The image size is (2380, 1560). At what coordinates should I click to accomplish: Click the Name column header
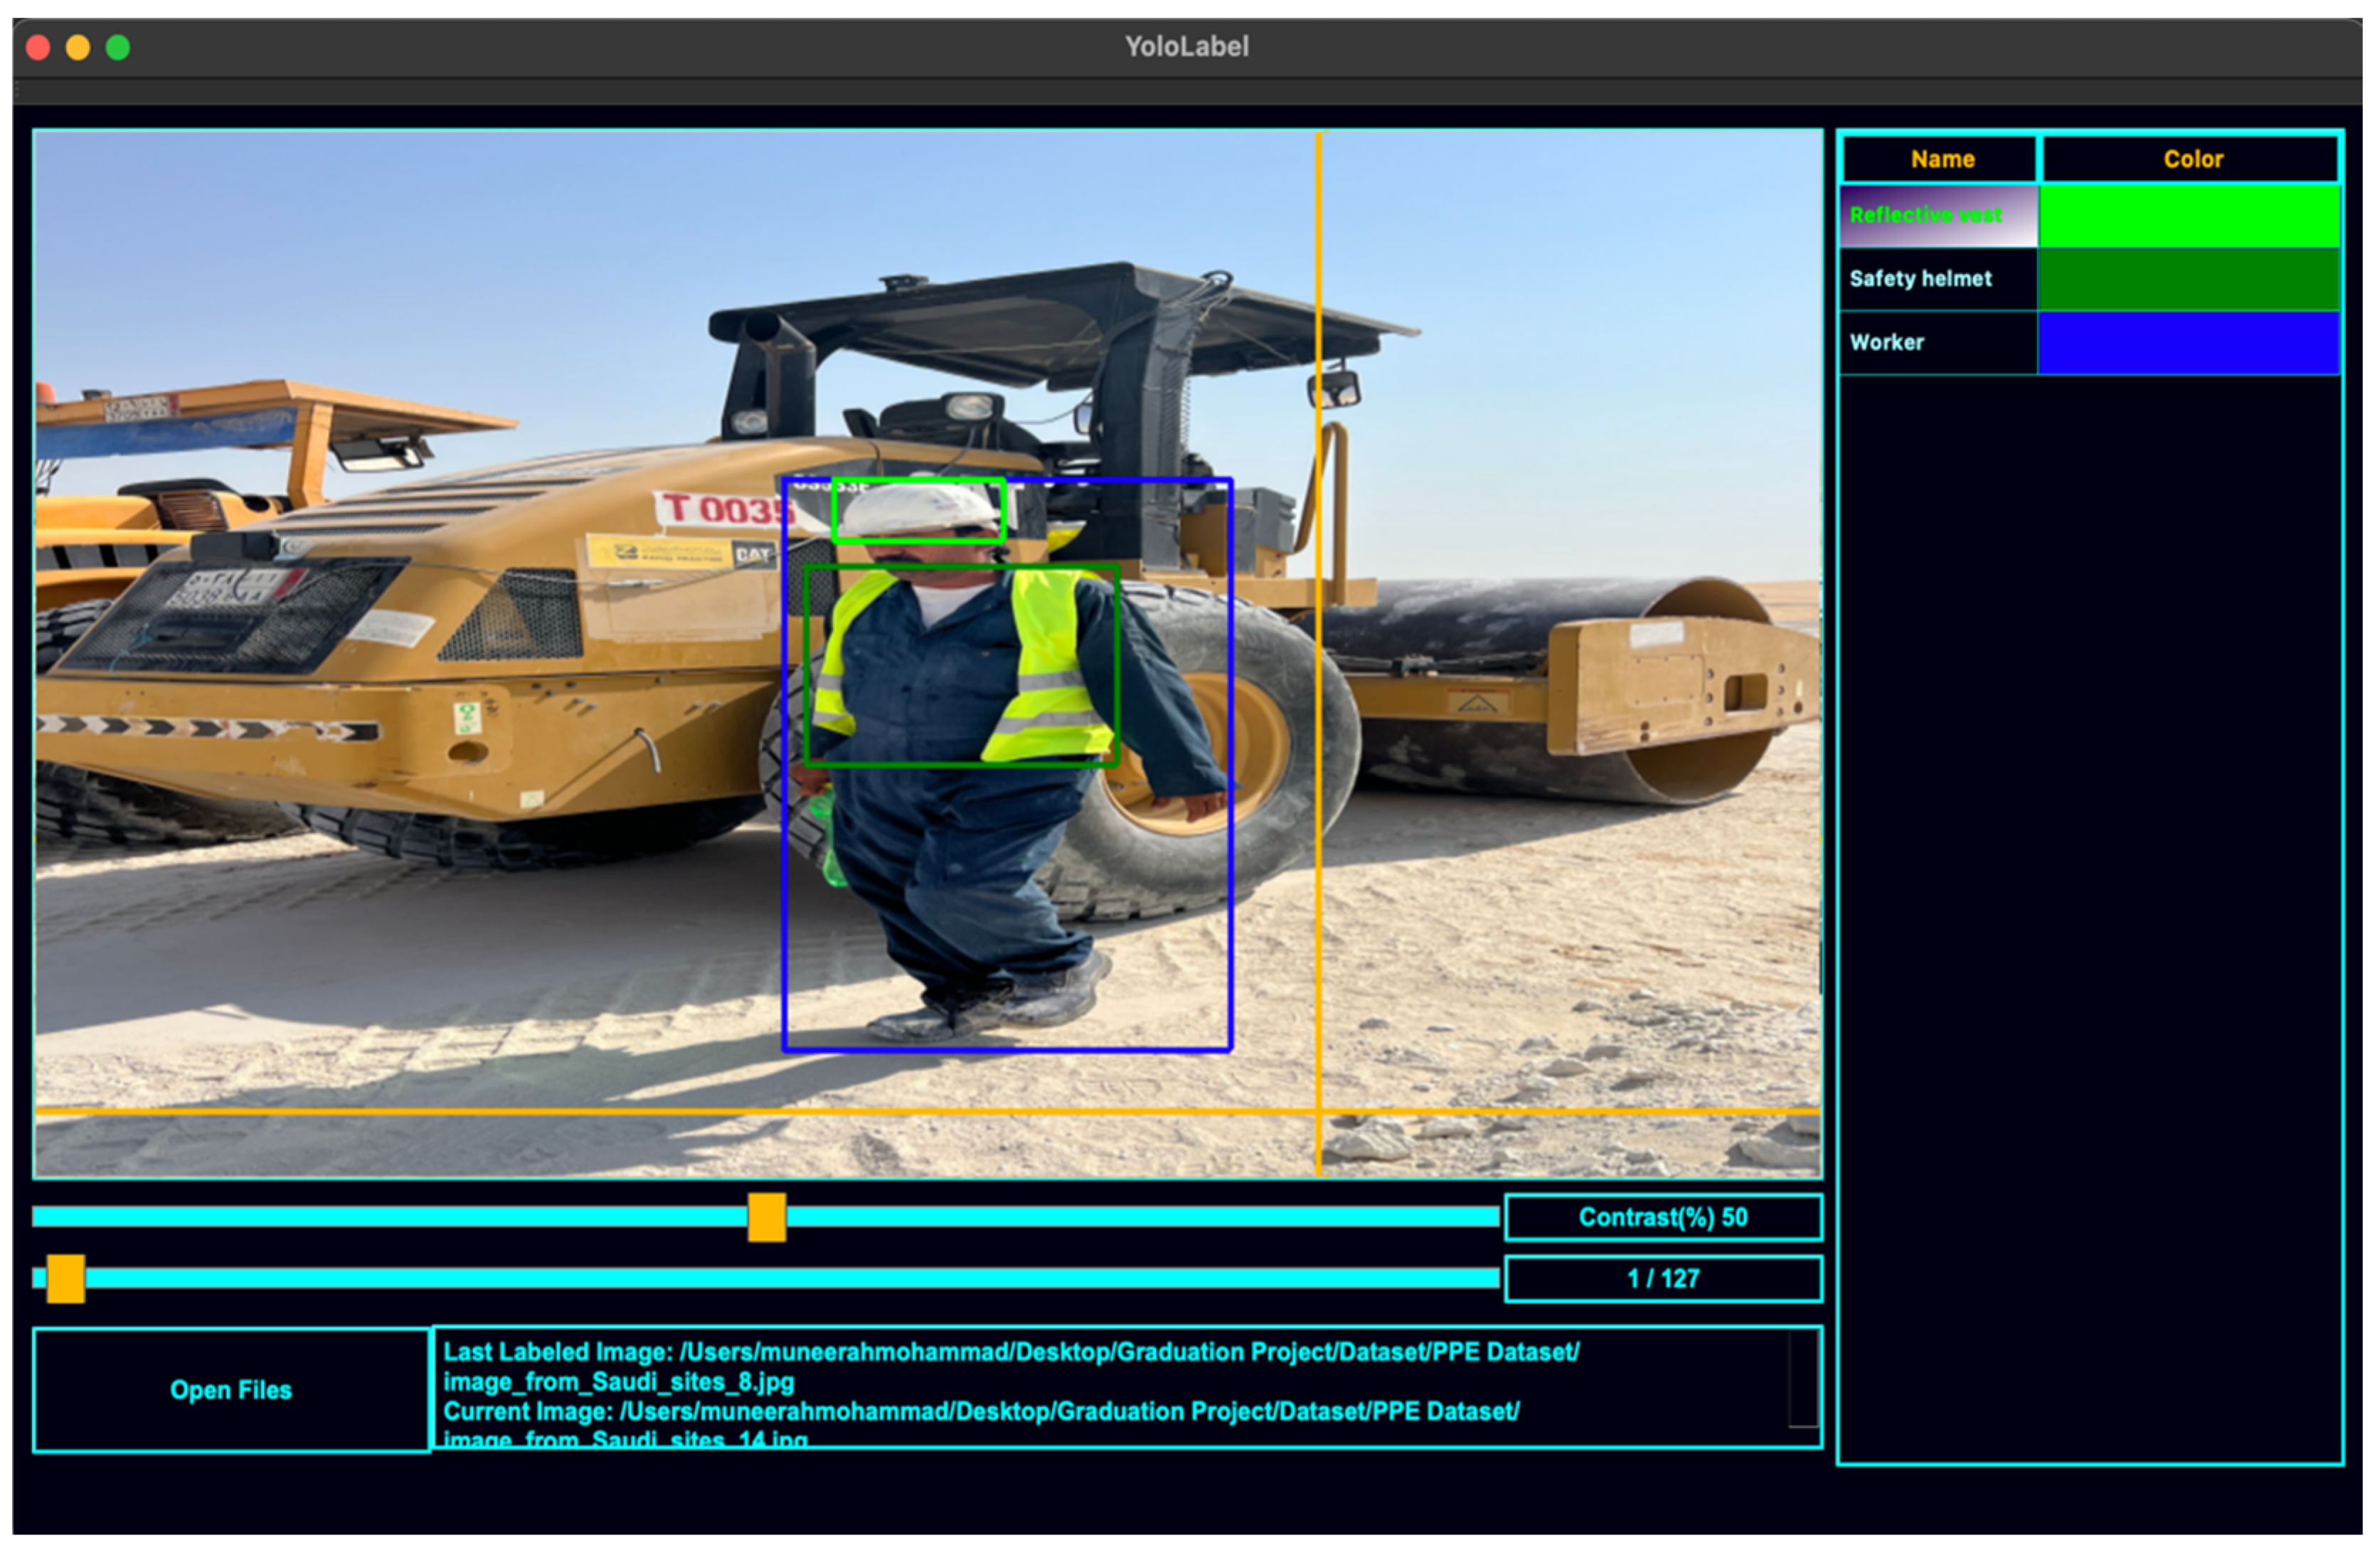(x=1941, y=159)
